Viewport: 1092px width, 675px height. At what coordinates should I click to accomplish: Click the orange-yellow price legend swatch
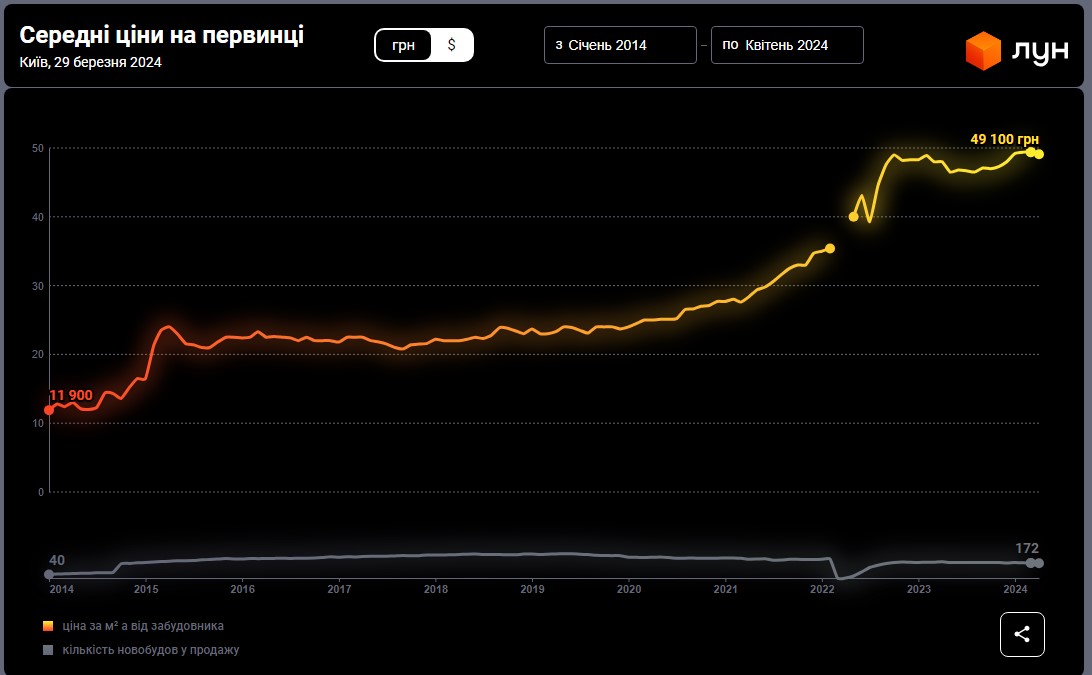tap(48, 626)
